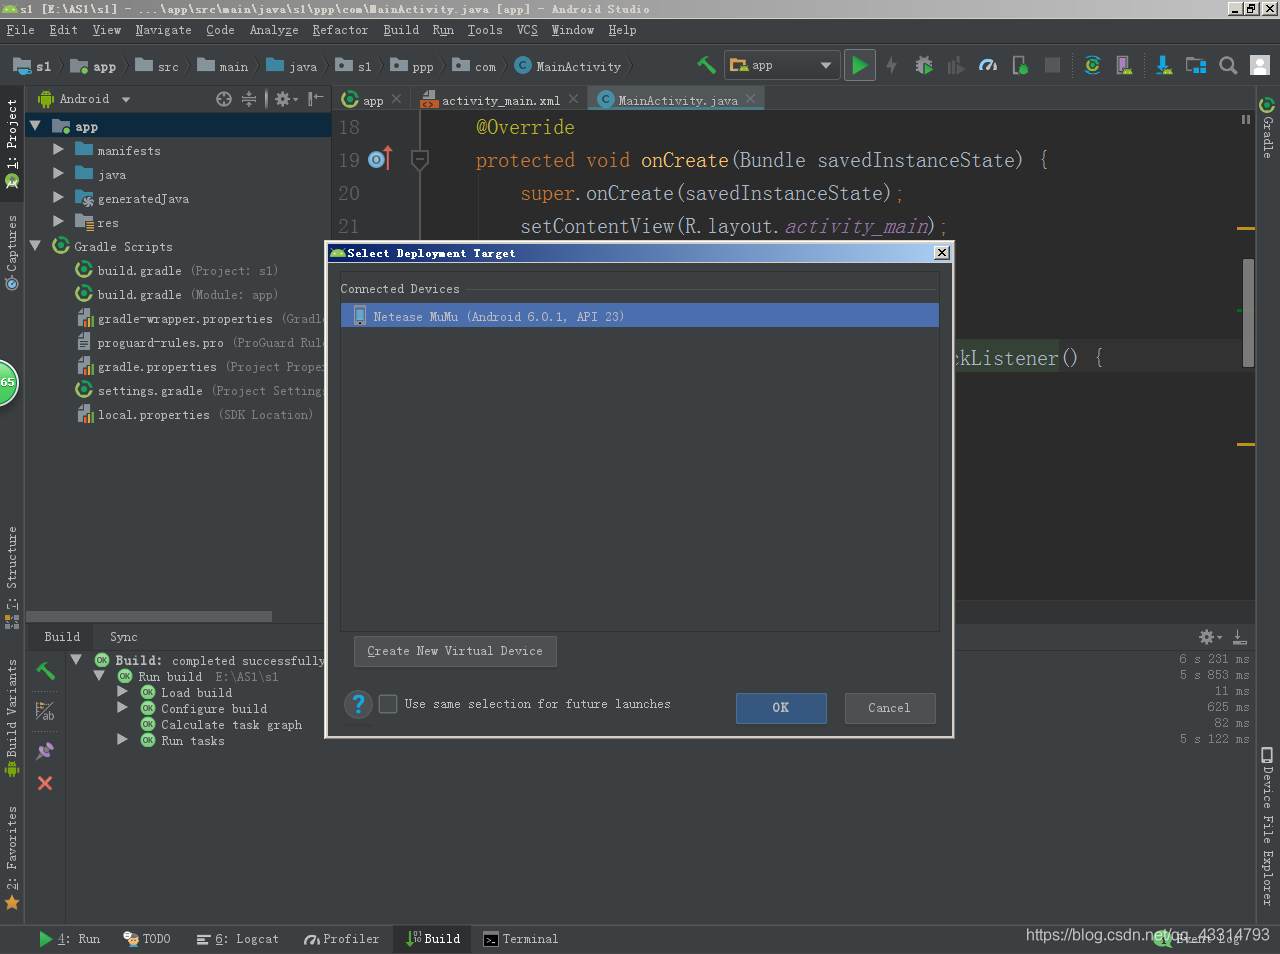Image resolution: width=1280 pixels, height=954 pixels.
Task: Close the MainActivity.java tab
Action: tap(751, 99)
